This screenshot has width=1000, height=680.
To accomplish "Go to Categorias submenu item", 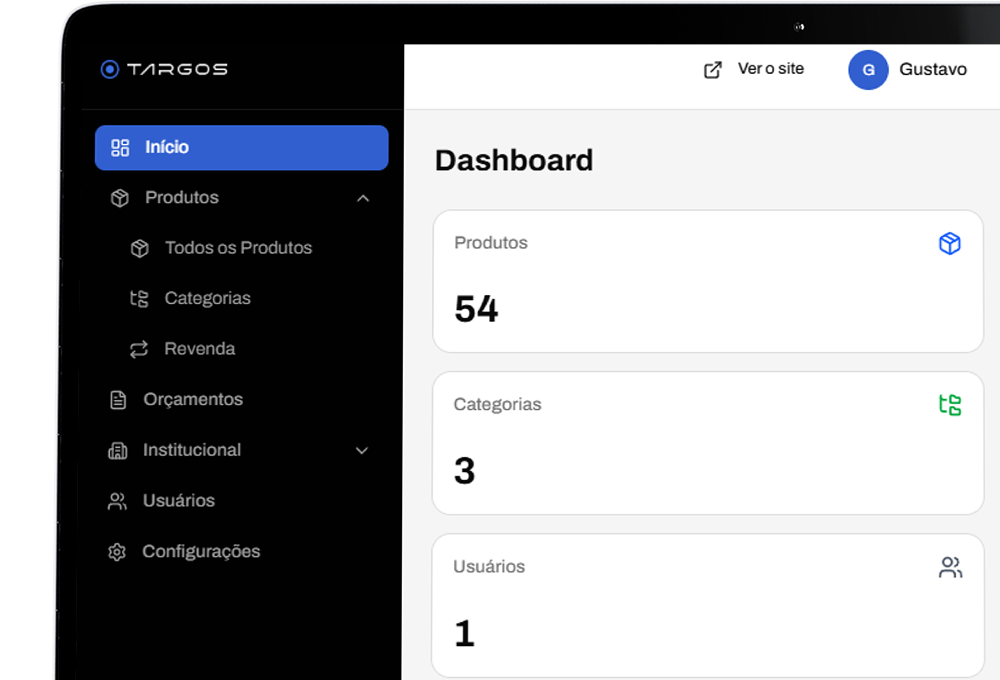I will tap(207, 298).
